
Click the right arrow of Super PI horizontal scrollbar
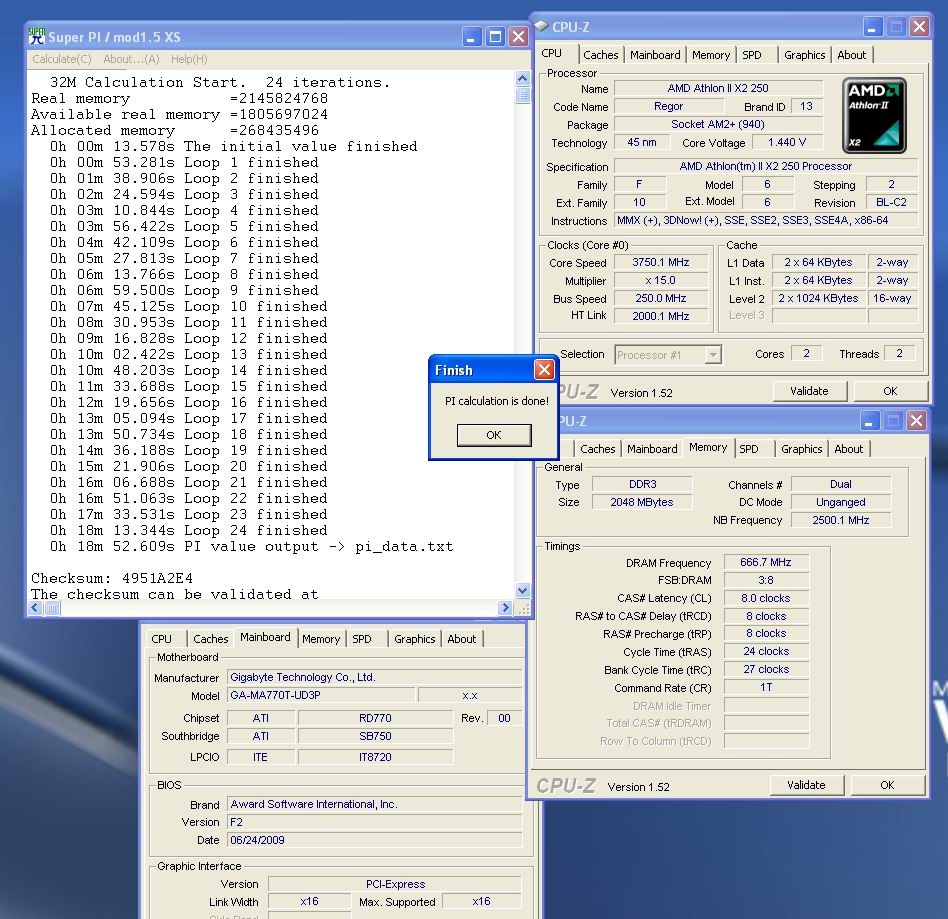(x=505, y=608)
